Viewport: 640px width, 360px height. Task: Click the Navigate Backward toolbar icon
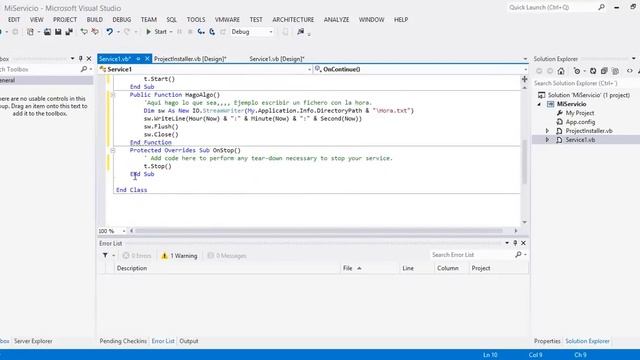point(1,31)
